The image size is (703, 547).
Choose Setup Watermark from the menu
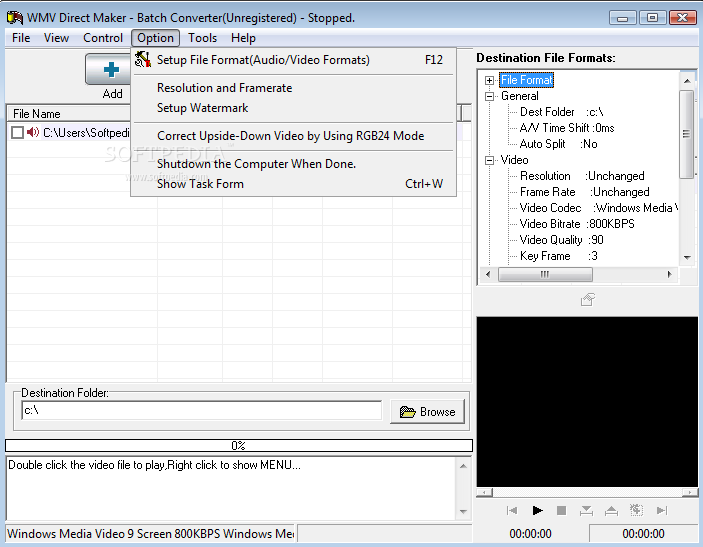294,108
